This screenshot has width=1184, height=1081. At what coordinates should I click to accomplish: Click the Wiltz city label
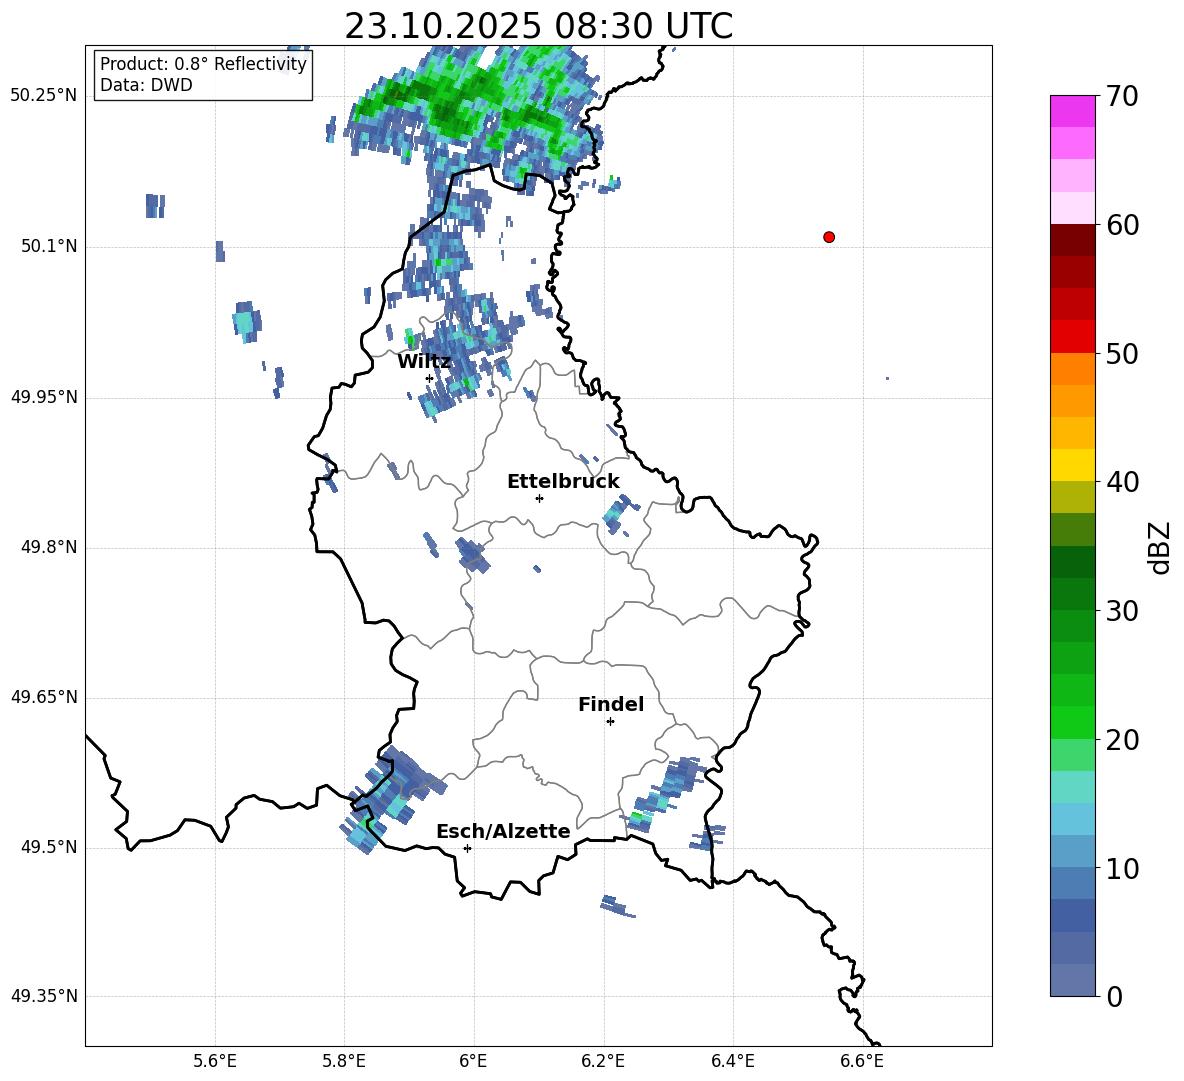(x=424, y=362)
